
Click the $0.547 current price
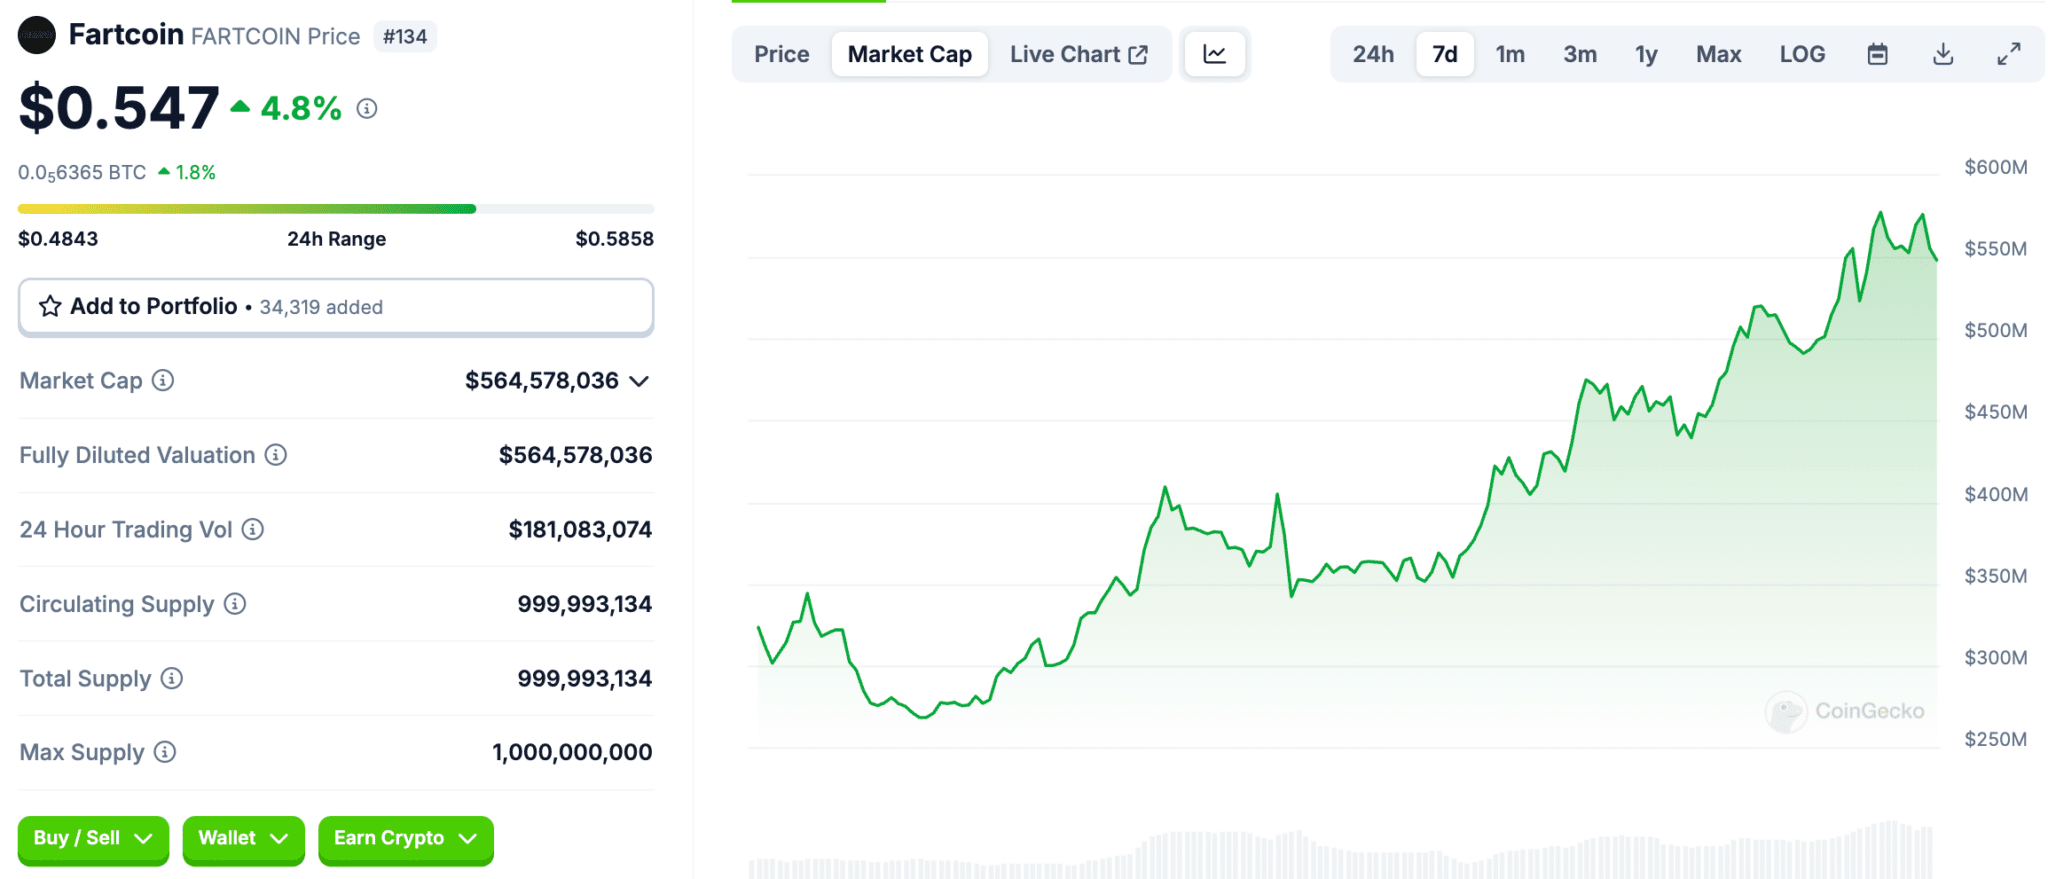click(119, 108)
